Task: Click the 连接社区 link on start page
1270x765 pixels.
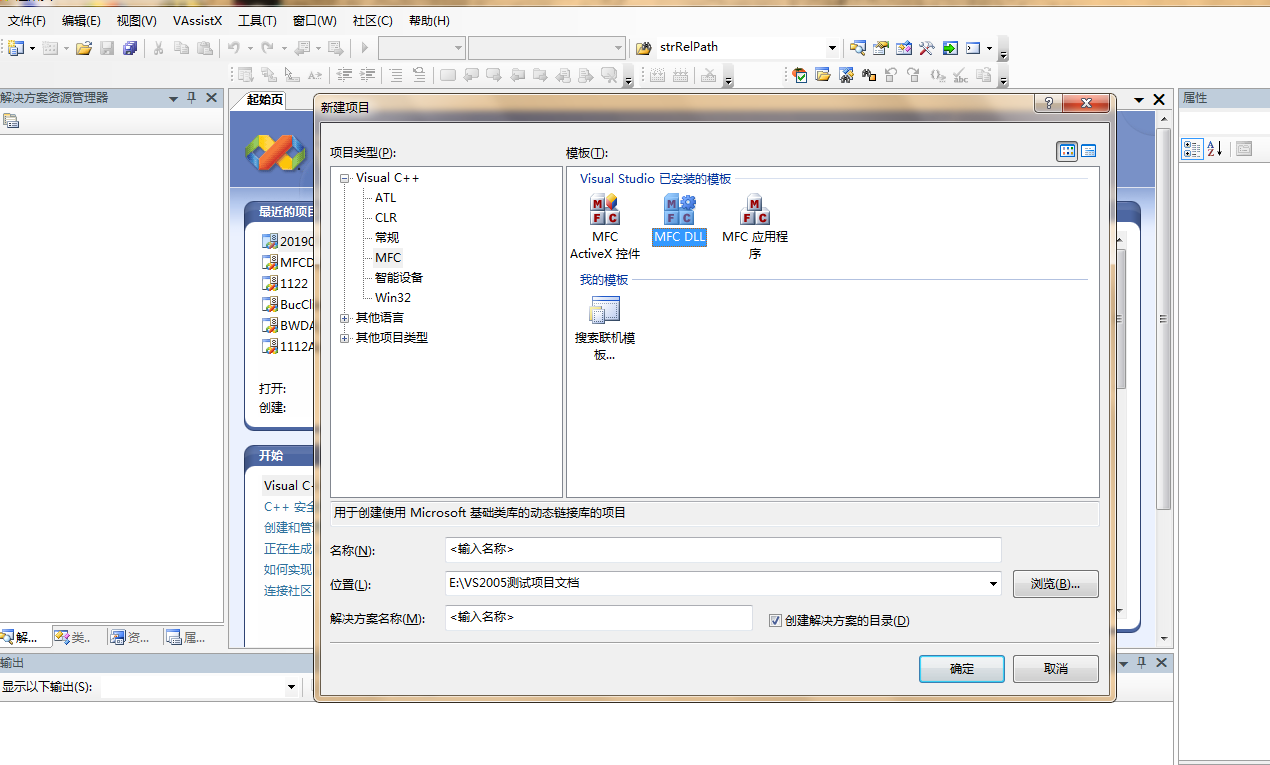Action: pos(288,591)
